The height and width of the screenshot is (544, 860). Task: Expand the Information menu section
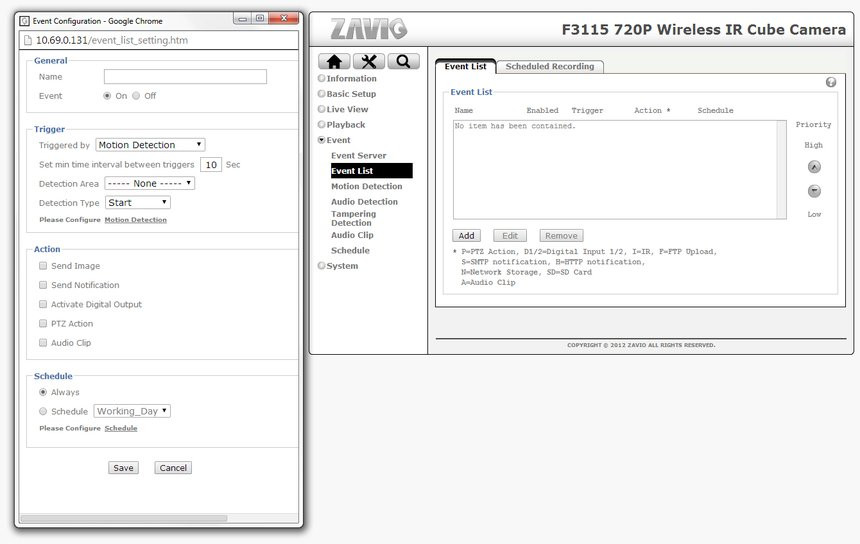[x=348, y=78]
